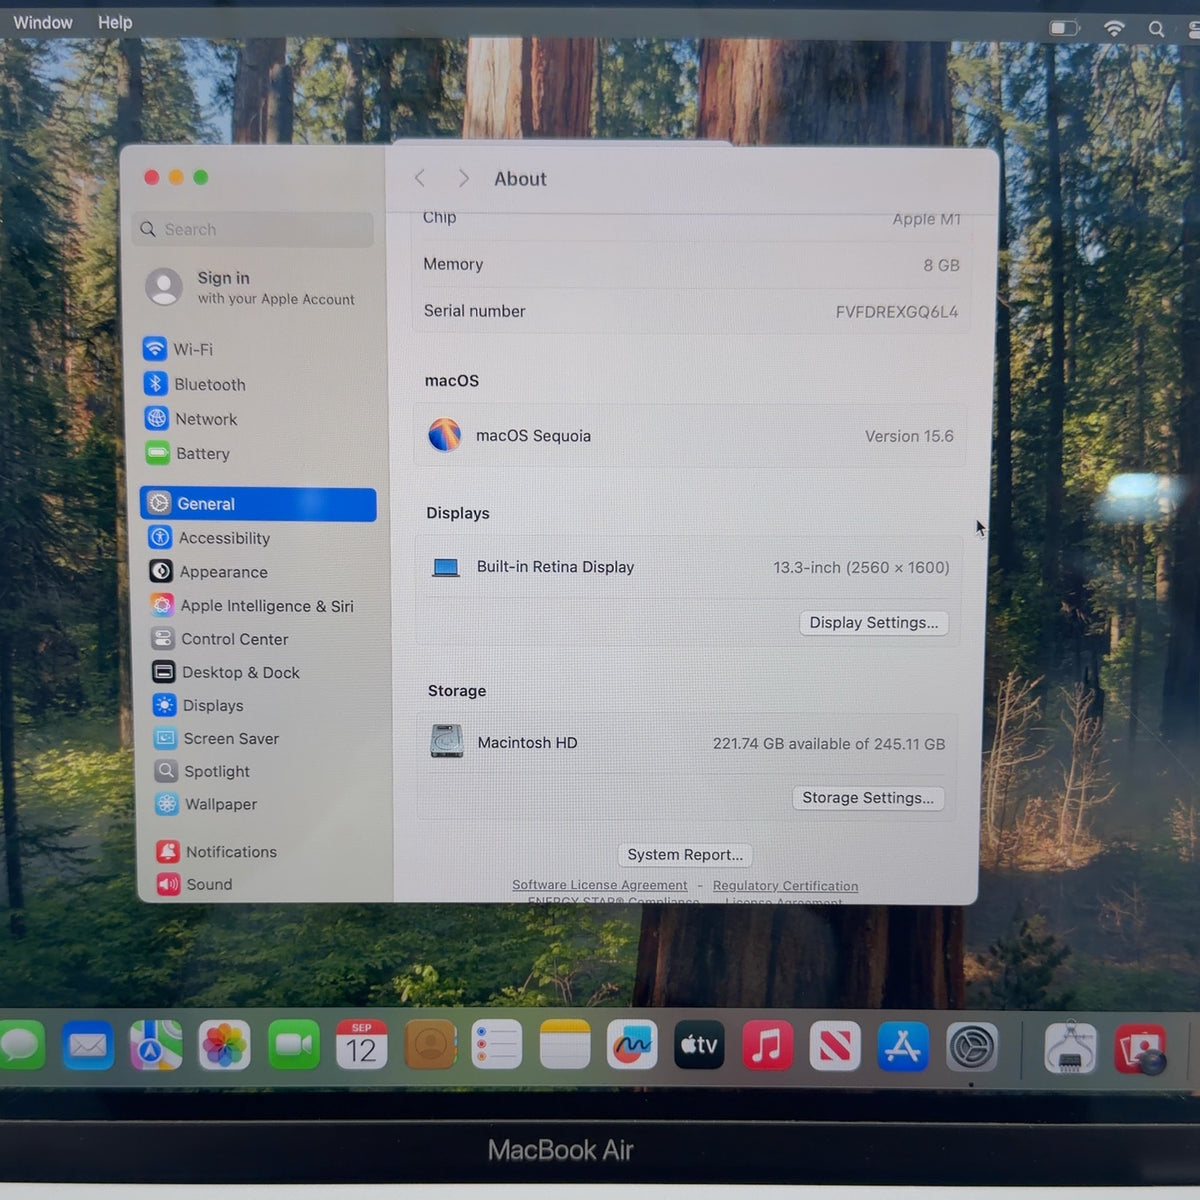This screenshot has height=1200, width=1200.
Task: Open Apple Intelligence & Siri settings
Action: tap(252, 606)
